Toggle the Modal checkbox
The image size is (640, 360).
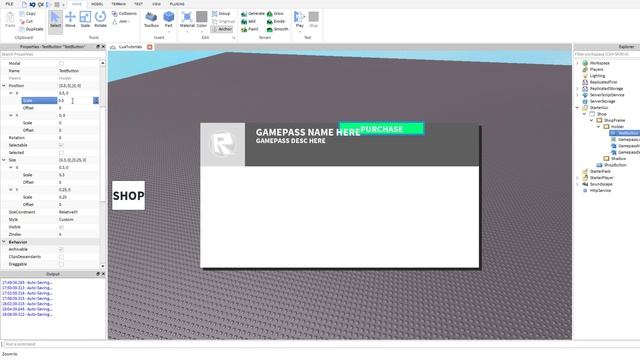coord(61,63)
